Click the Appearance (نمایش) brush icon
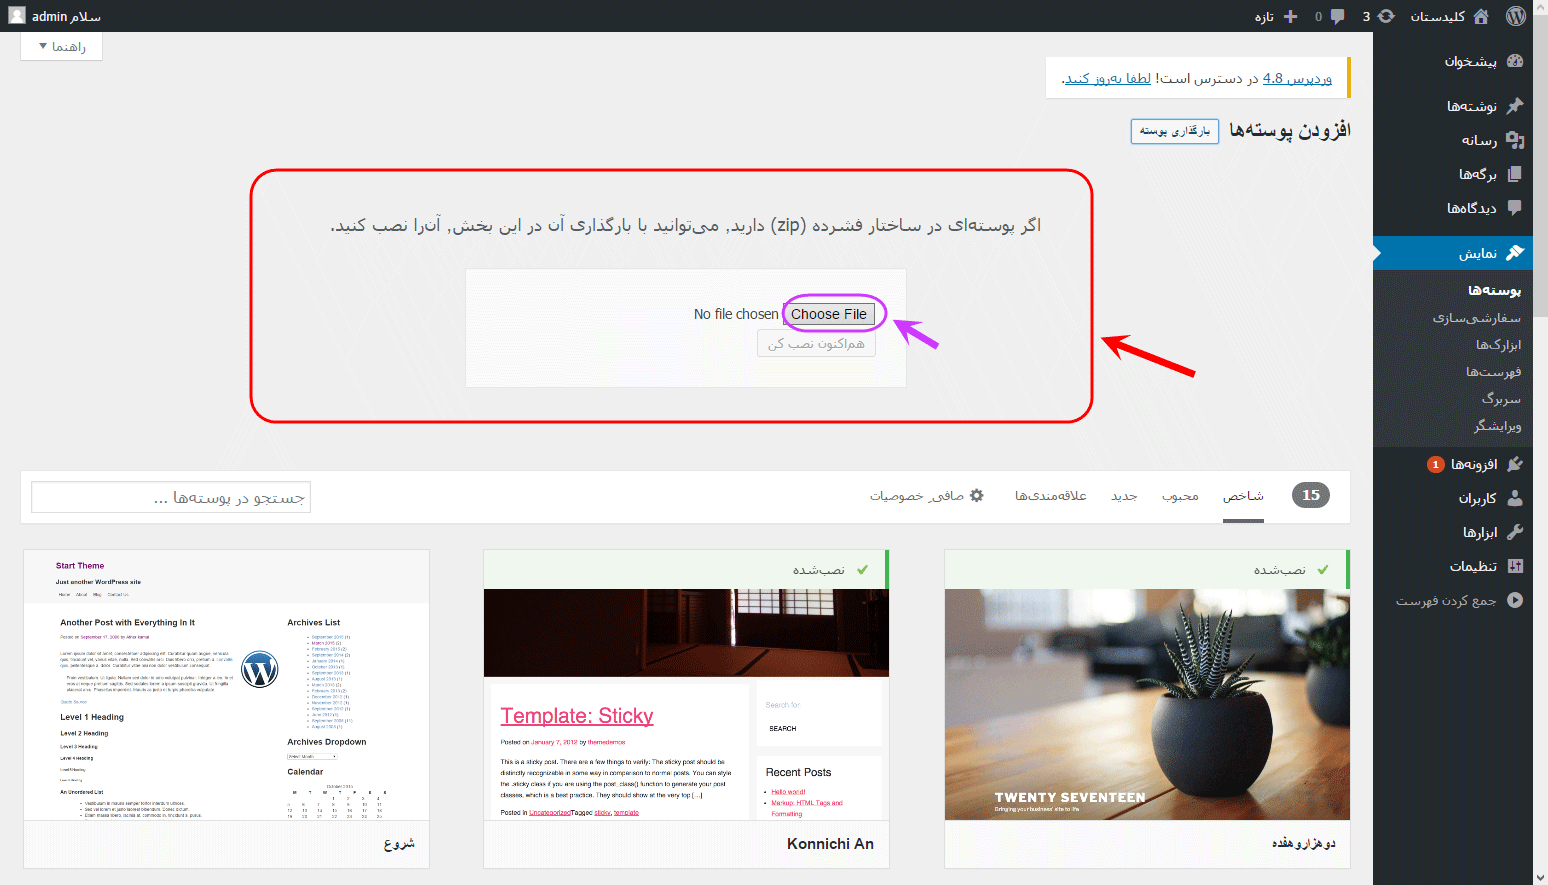The width and height of the screenshot is (1548, 885). point(1515,253)
